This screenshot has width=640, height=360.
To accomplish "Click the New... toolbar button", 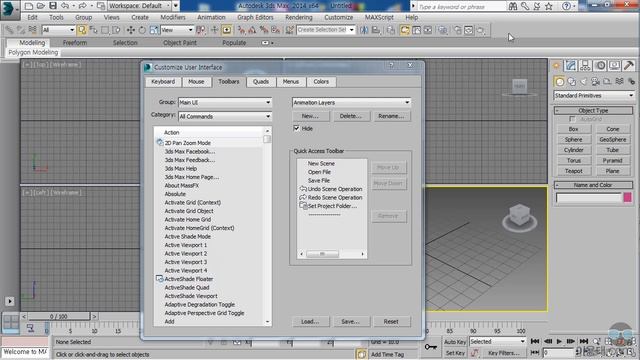I will [x=310, y=116].
